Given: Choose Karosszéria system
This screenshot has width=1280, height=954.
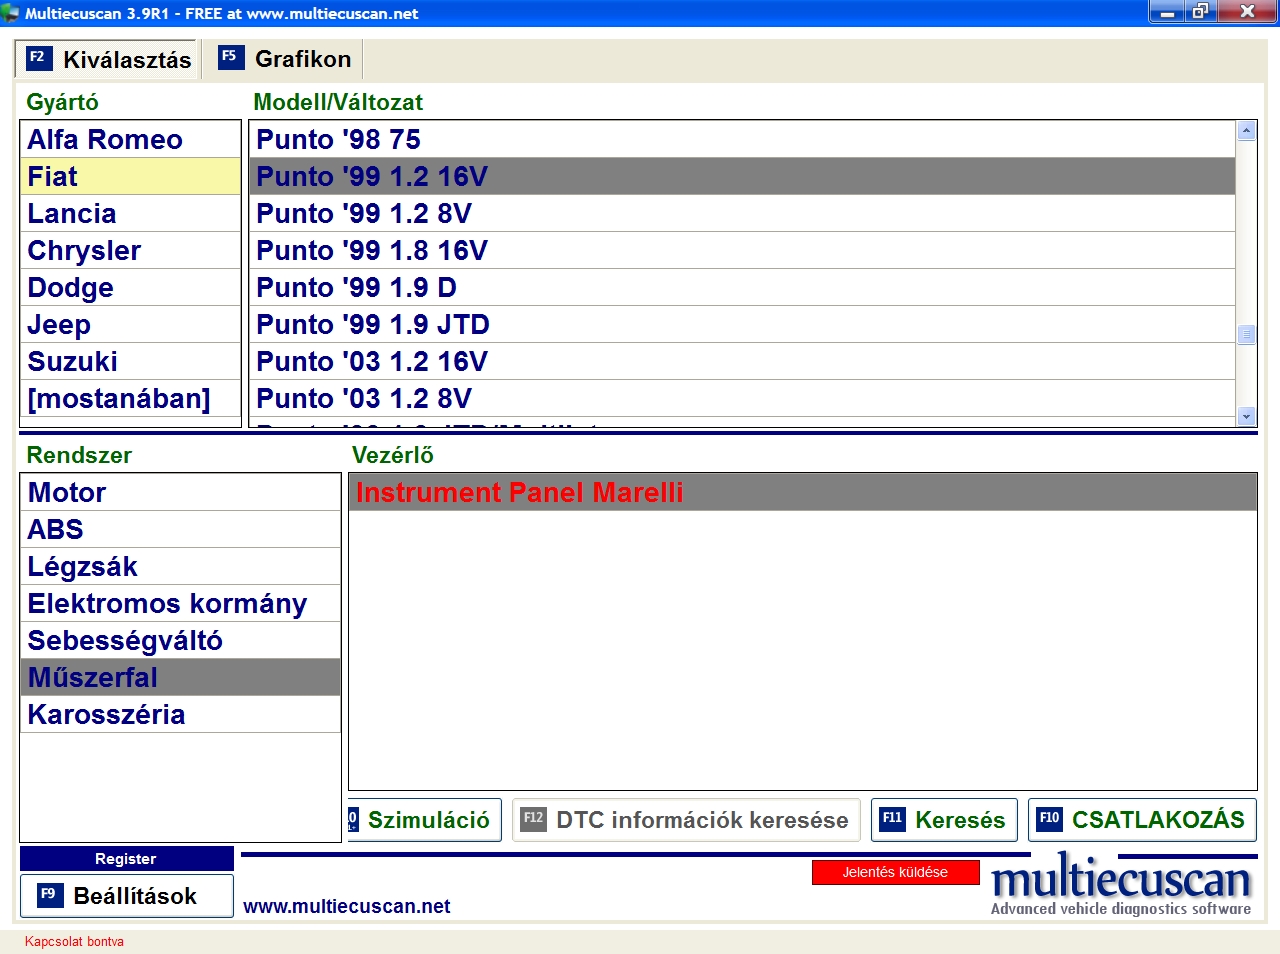Looking at the screenshot, I should (x=180, y=714).
